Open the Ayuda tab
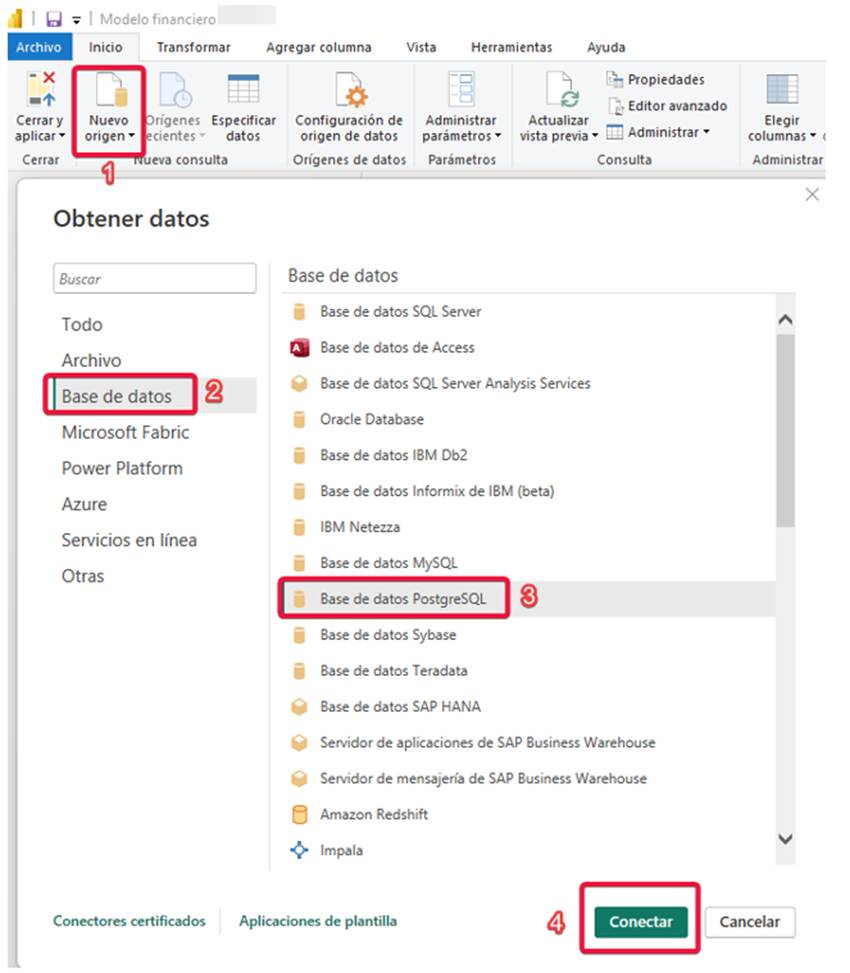The width and height of the screenshot is (850, 973). click(x=606, y=47)
